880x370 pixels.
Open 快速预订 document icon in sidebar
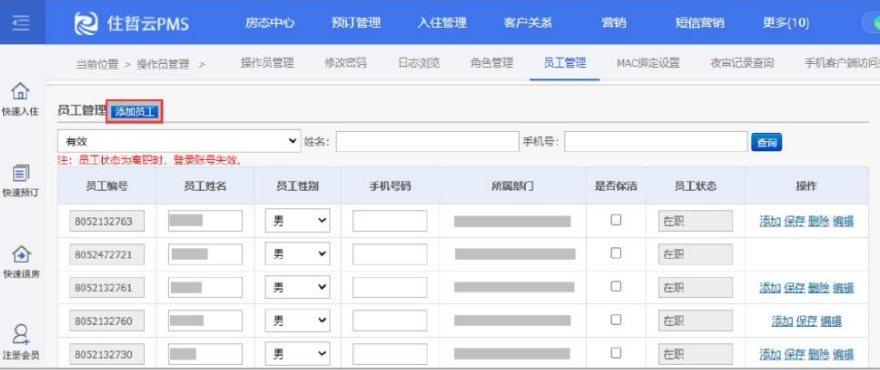tap(20, 172)
